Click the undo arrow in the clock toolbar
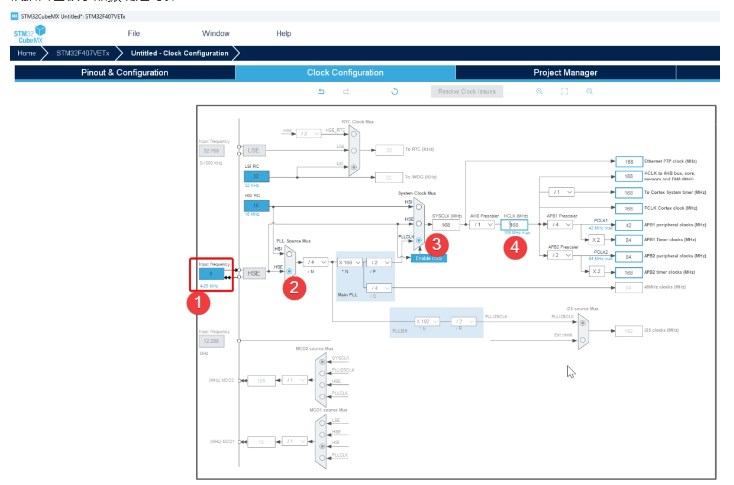This screenshot has height=485, width=734. (321, 91)
